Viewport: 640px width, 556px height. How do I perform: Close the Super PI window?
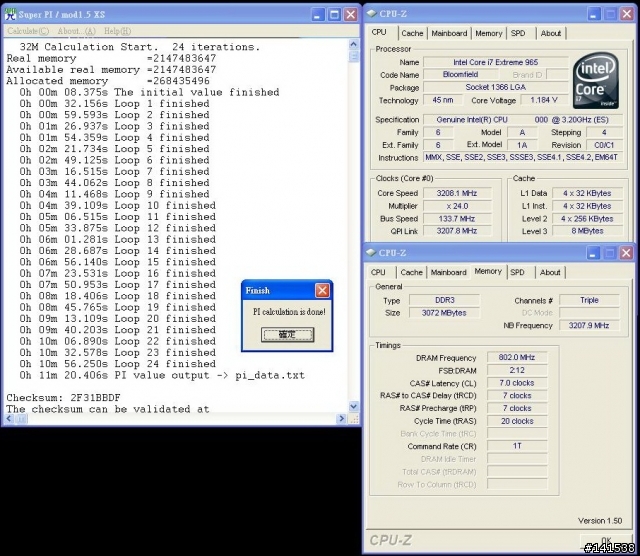[351, 15]
